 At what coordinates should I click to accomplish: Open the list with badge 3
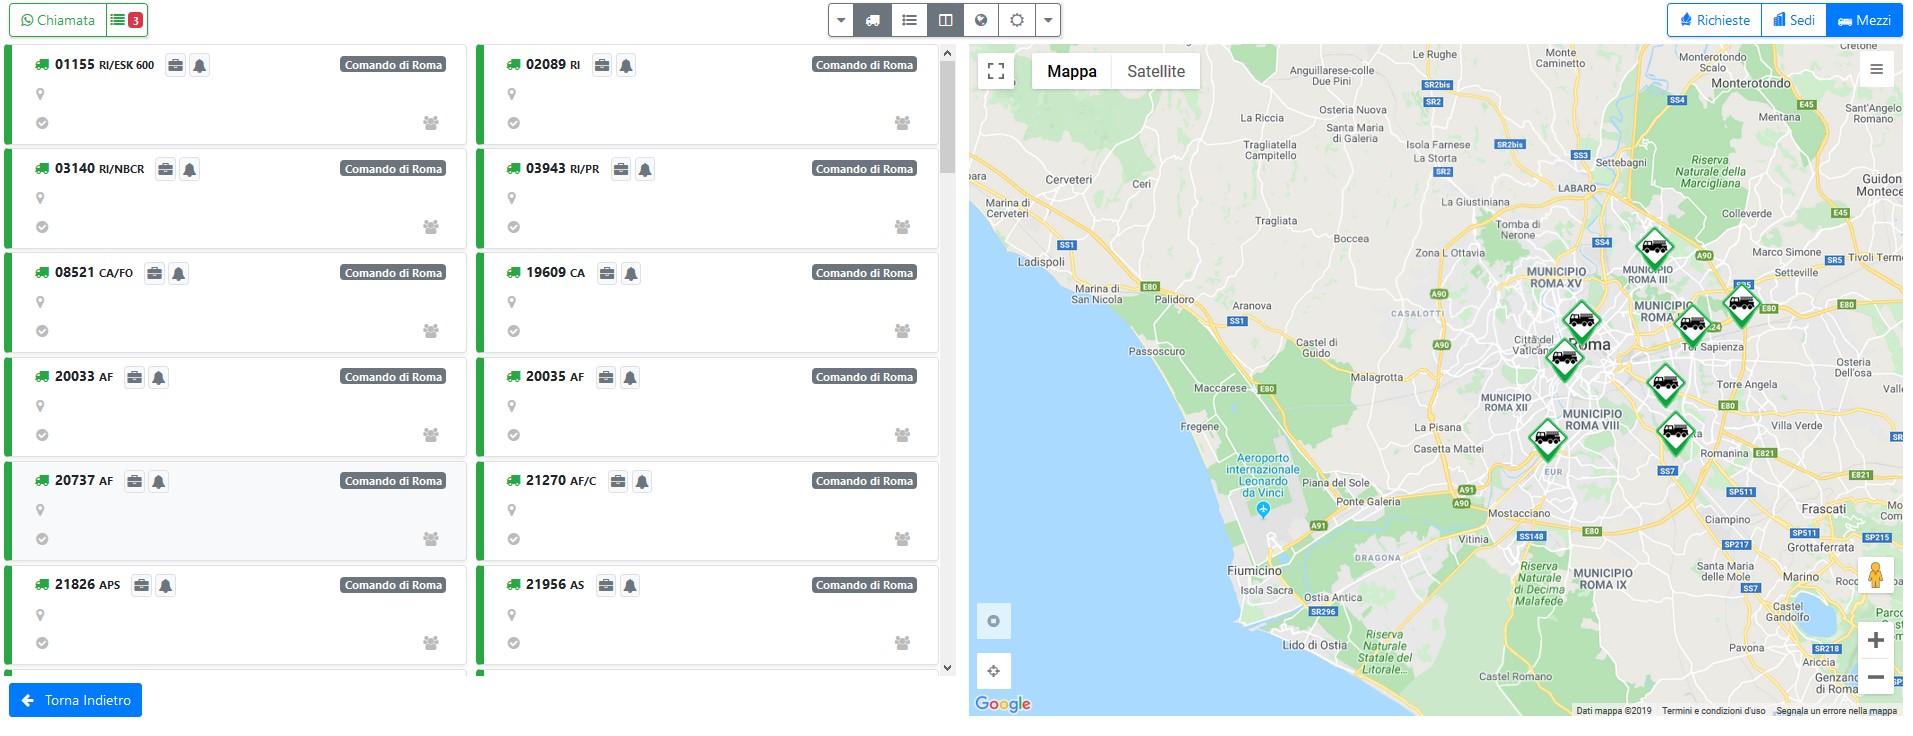[x=127, y=20]
